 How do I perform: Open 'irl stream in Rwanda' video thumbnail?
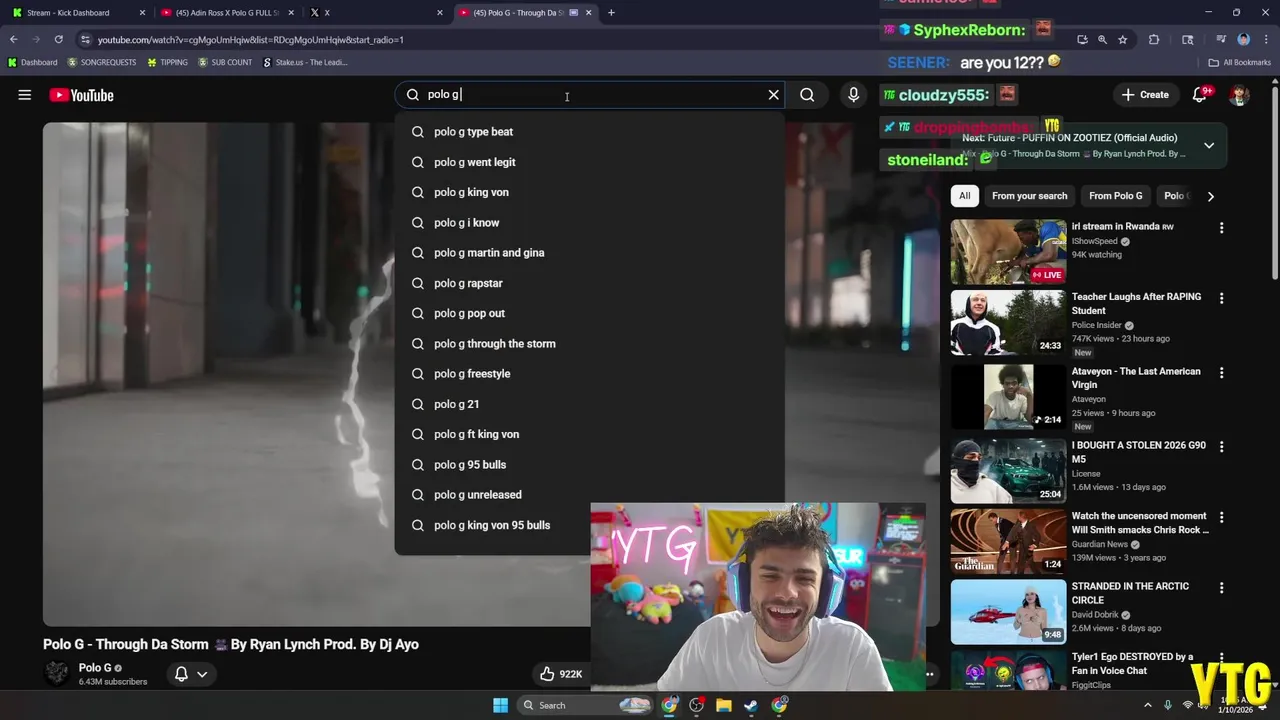point(1008,252)
